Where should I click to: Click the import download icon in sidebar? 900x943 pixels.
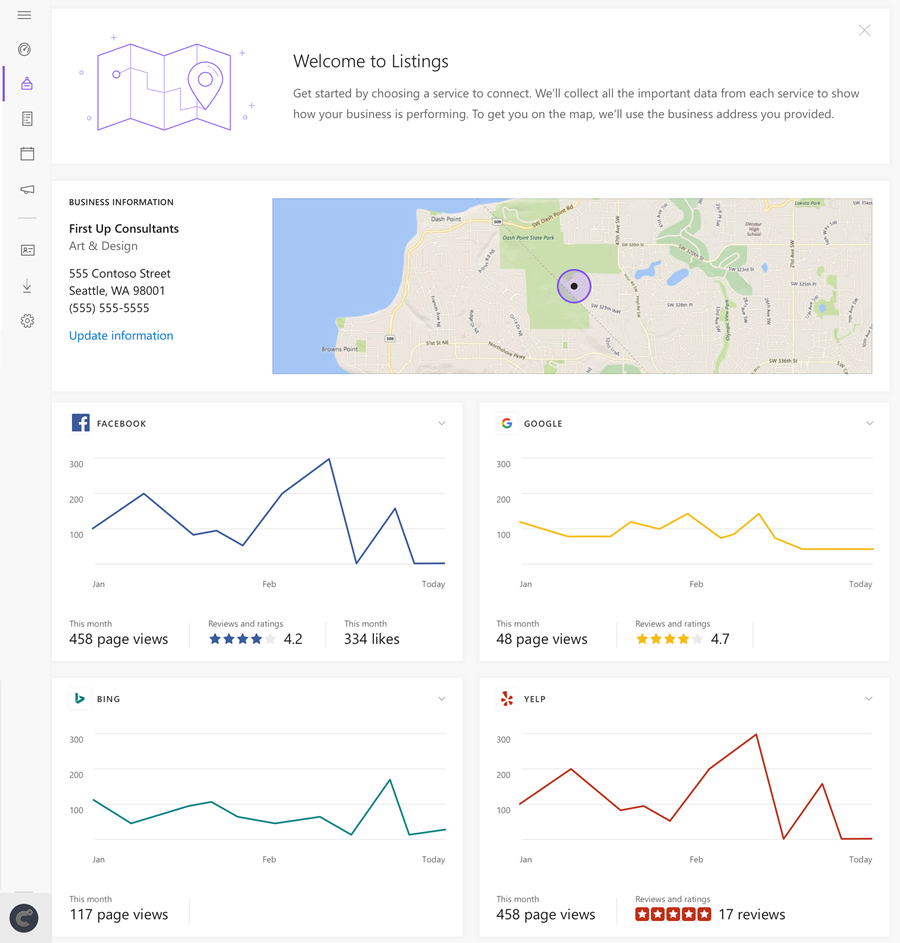[26, 285]
